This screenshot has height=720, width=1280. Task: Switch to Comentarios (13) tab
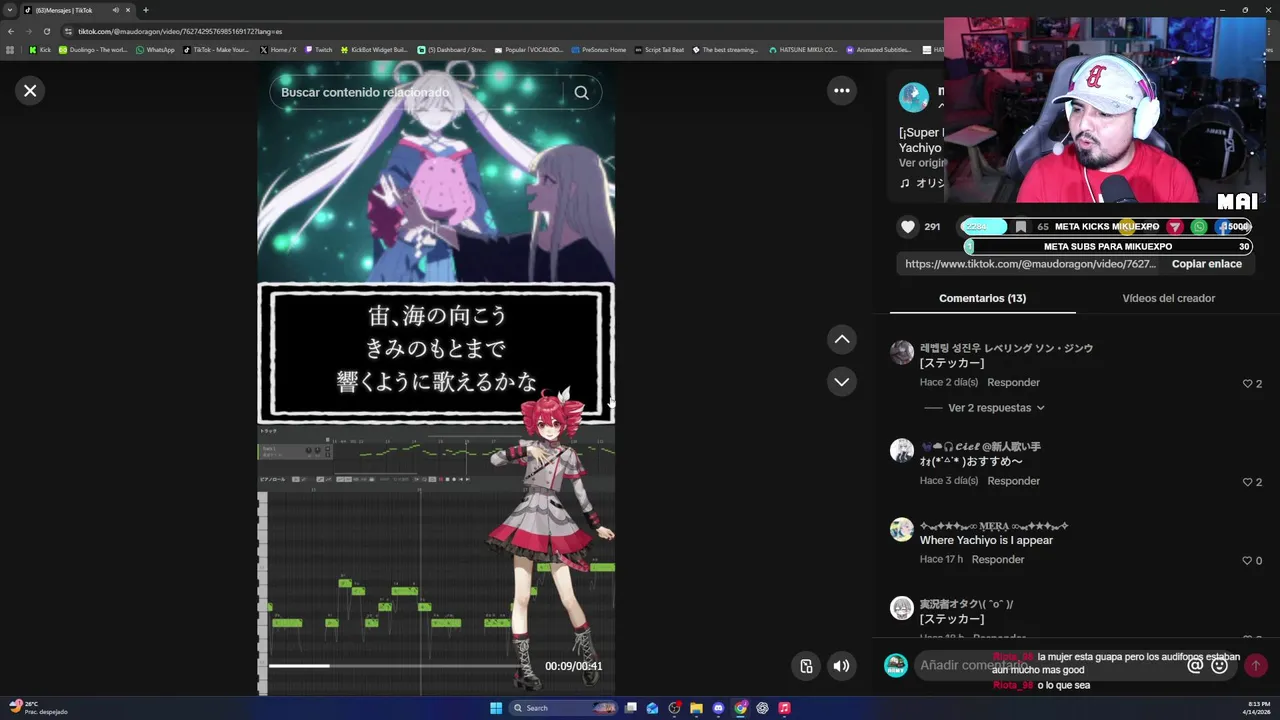click(x=982, y=298)
